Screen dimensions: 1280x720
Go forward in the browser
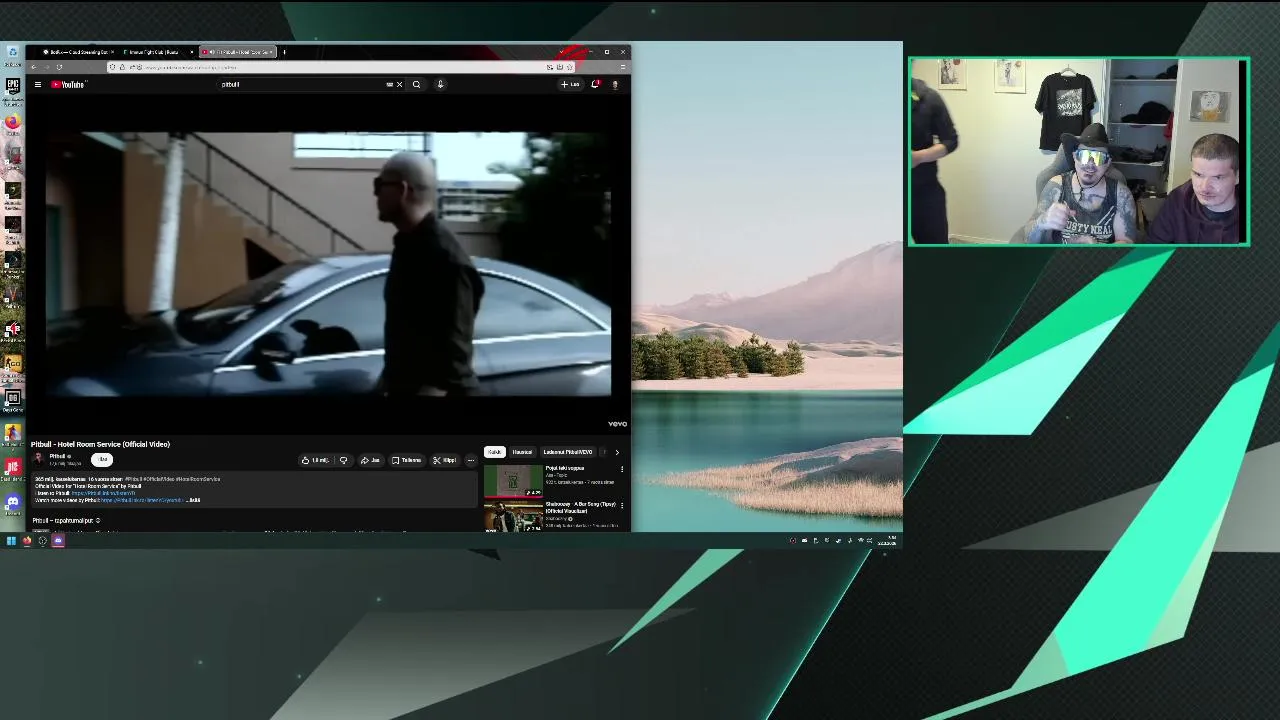tap(47, 67)
